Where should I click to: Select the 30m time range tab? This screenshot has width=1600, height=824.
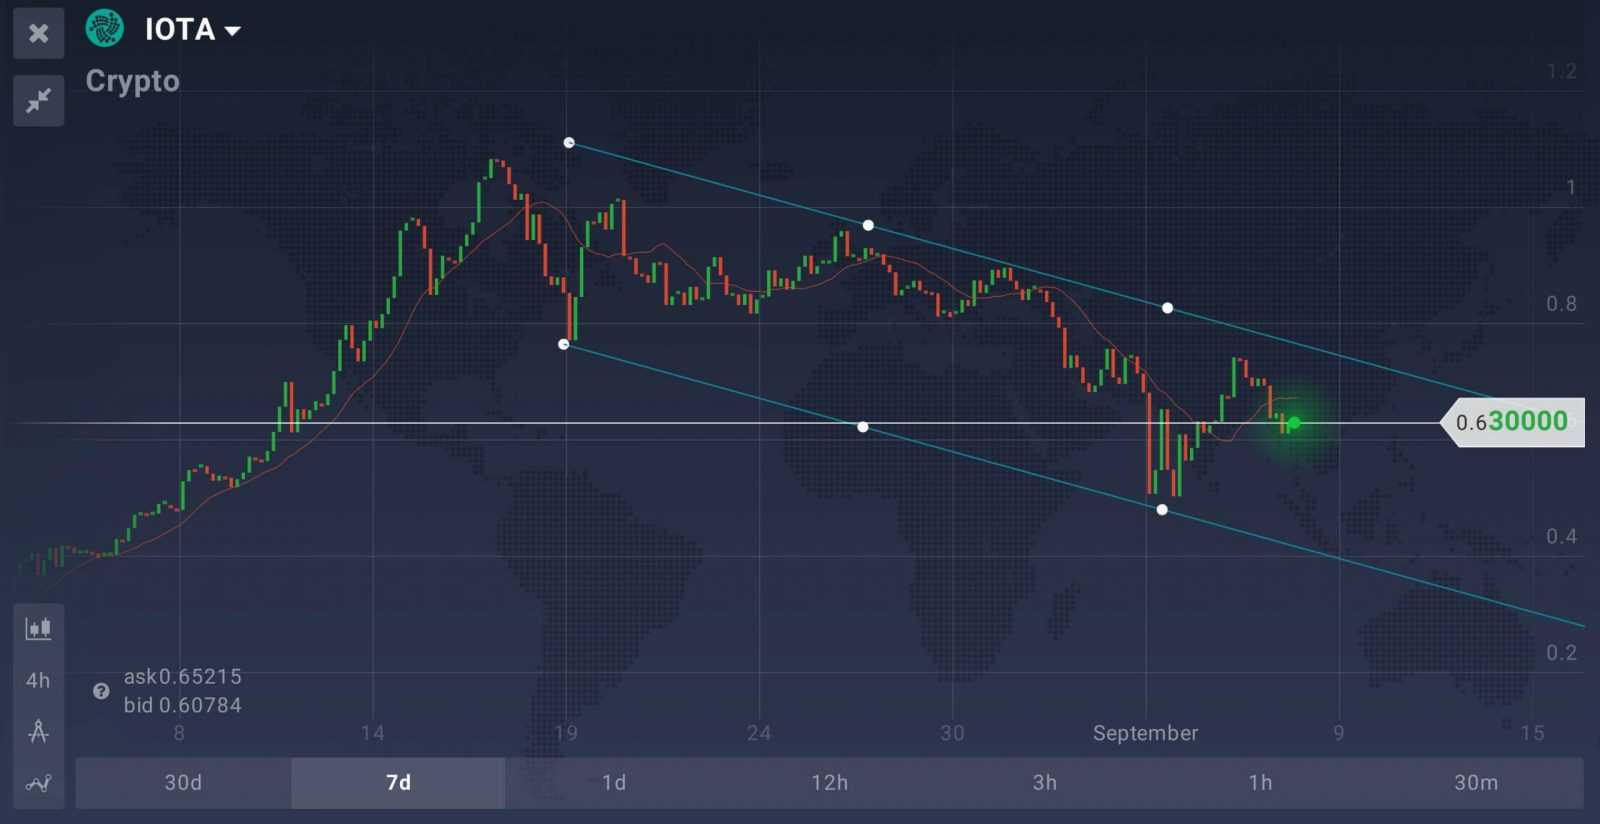tap(1476, 782)
